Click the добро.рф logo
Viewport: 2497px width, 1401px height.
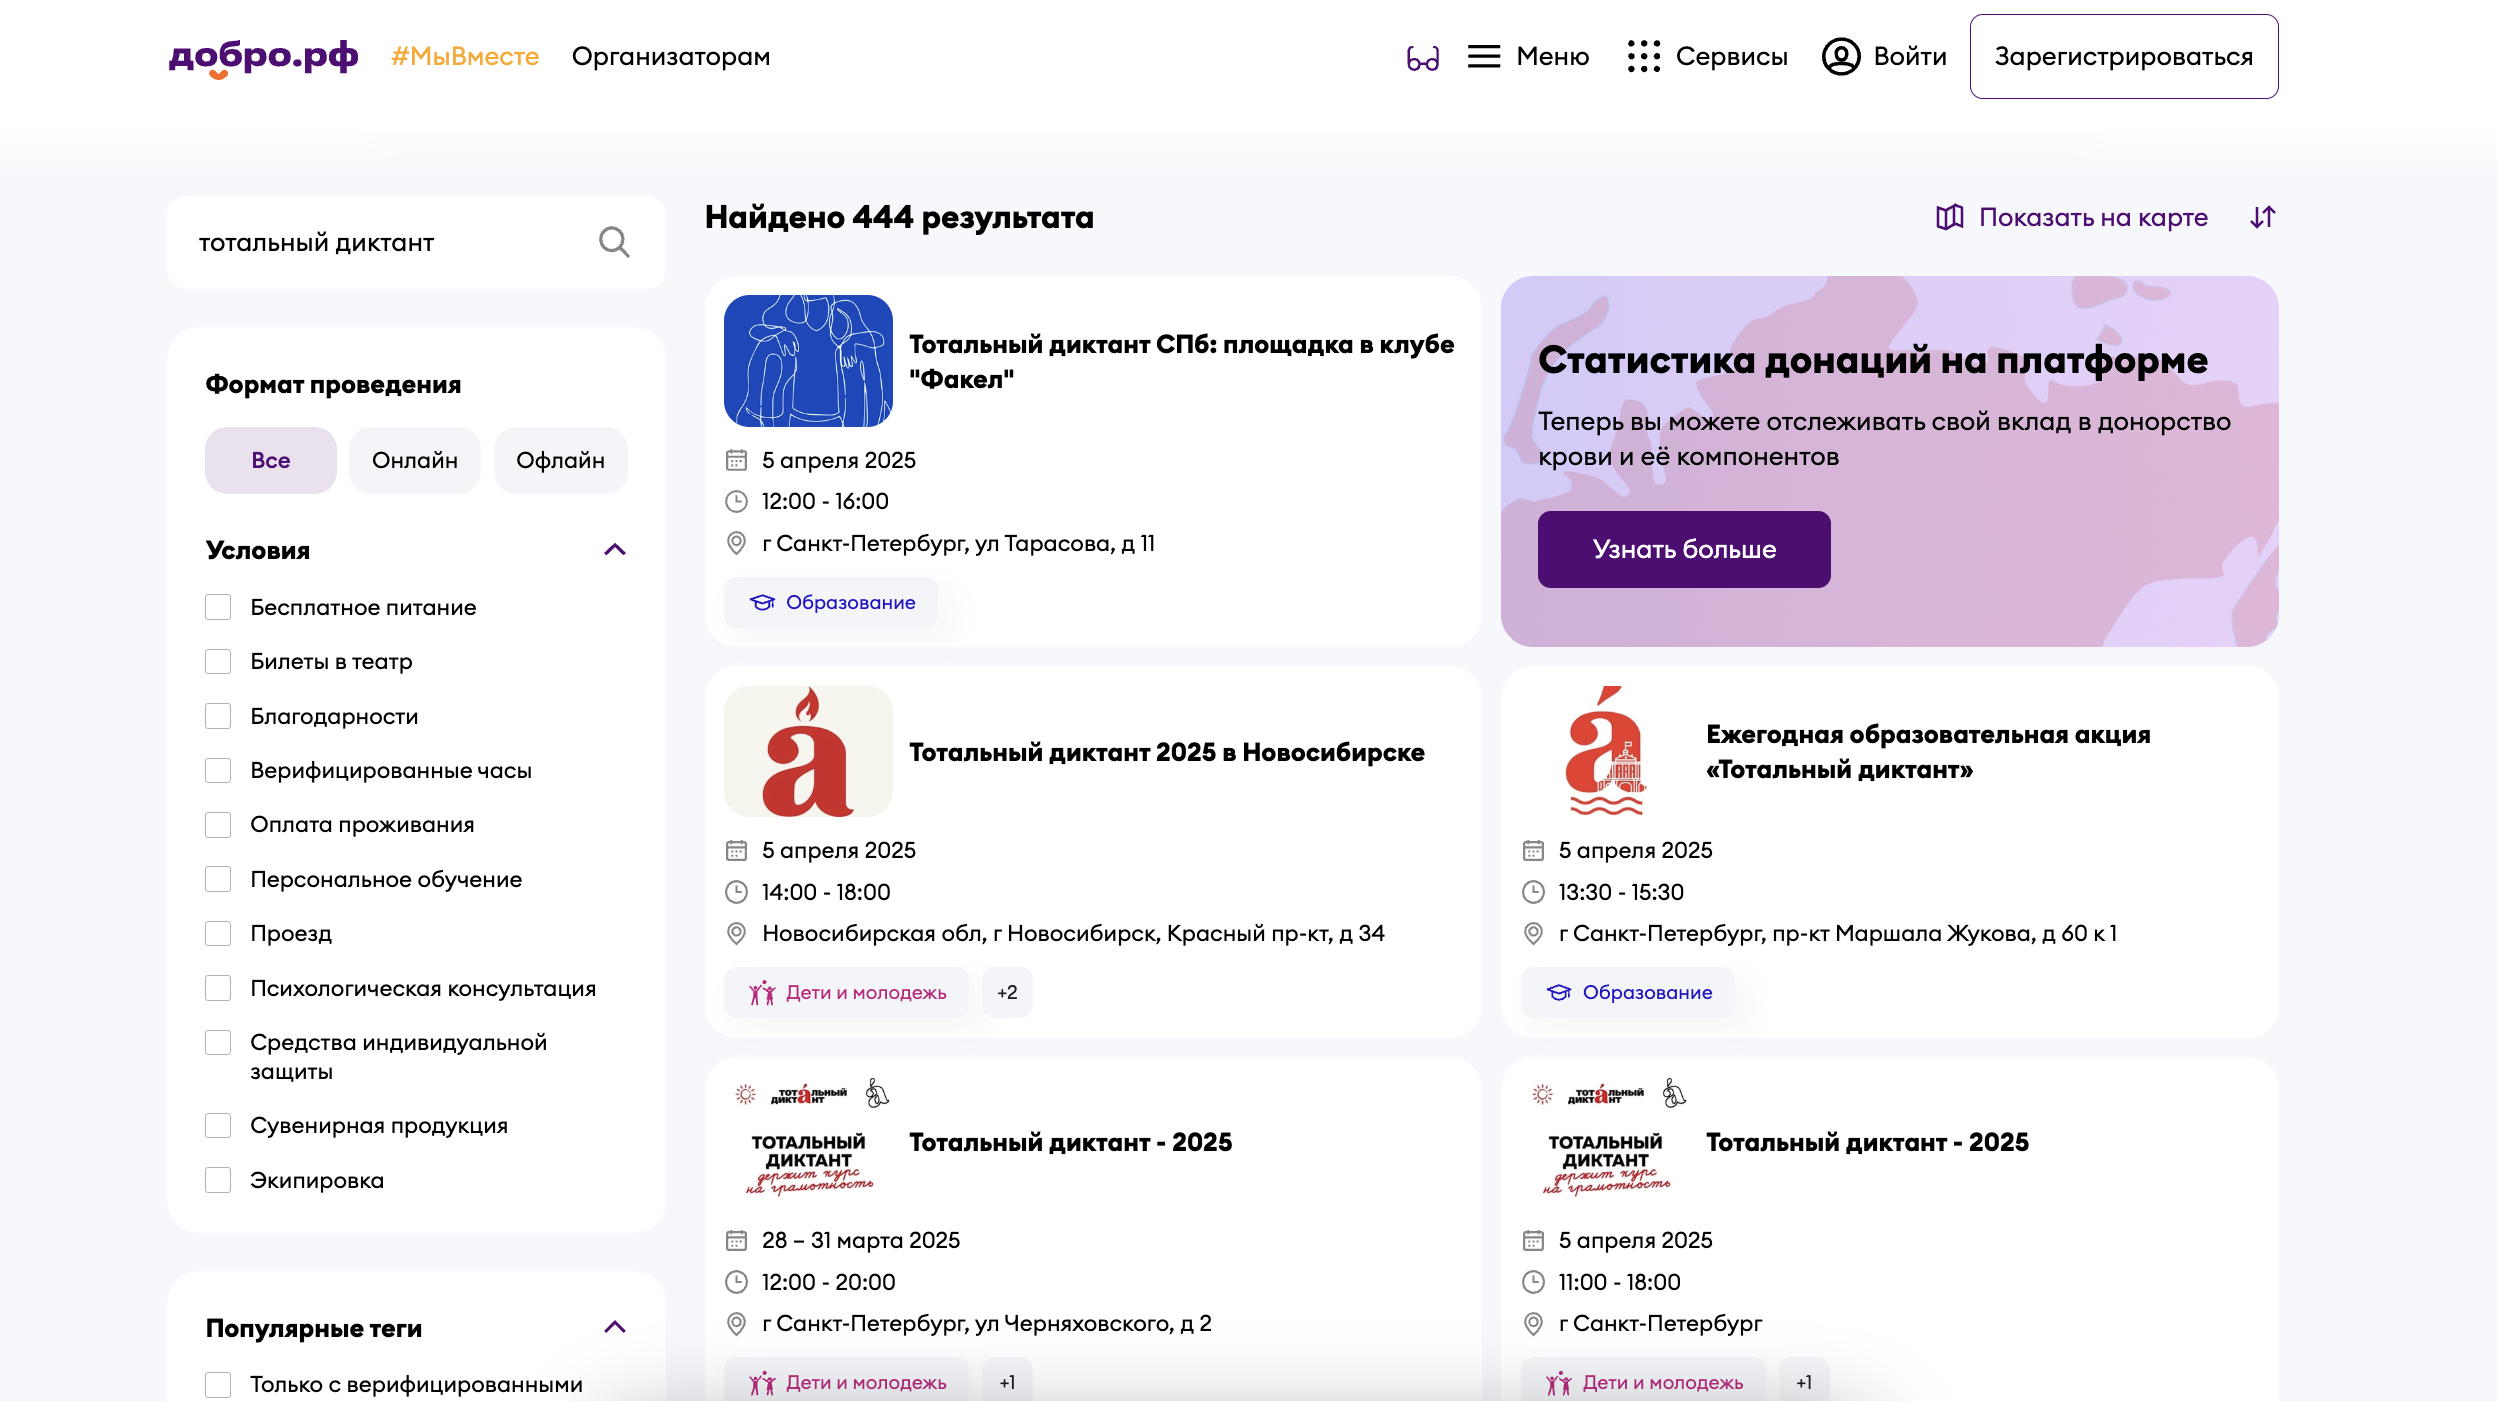pos(263,57)
